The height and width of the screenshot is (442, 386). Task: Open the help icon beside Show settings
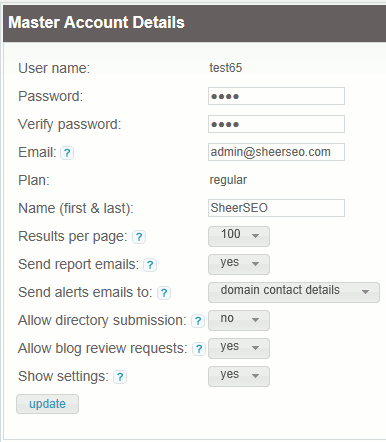120,377
